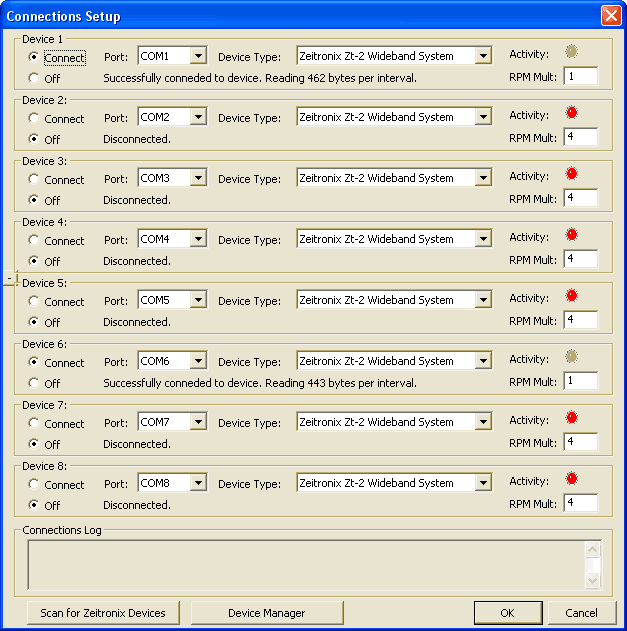This screenshot has width=627, height=631.
Task: Click Device 1 activity indicator light
Action: (572, 52)
